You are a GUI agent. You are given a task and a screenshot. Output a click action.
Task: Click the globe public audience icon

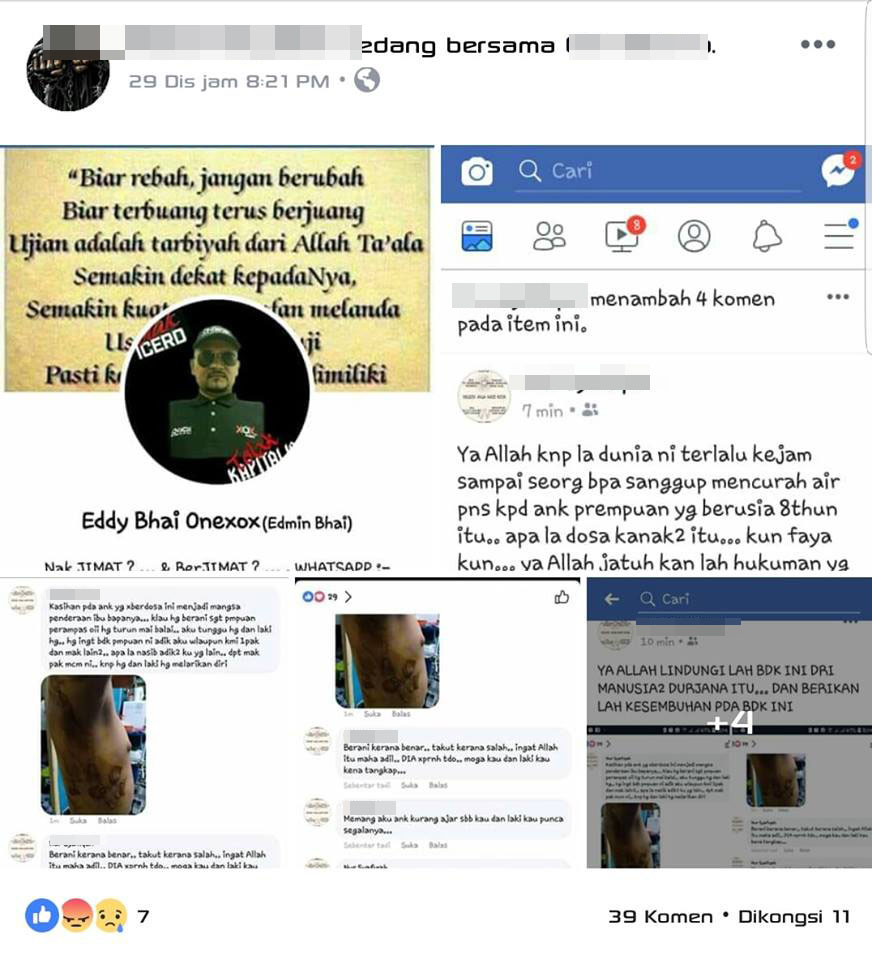367,80
